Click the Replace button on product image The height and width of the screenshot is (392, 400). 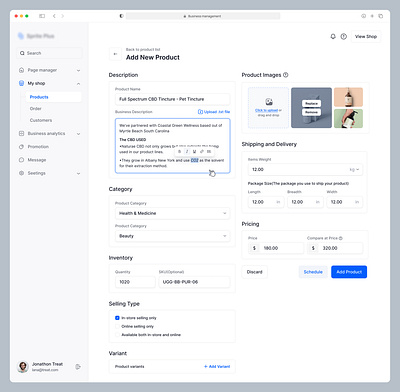[x=311, y=104]
